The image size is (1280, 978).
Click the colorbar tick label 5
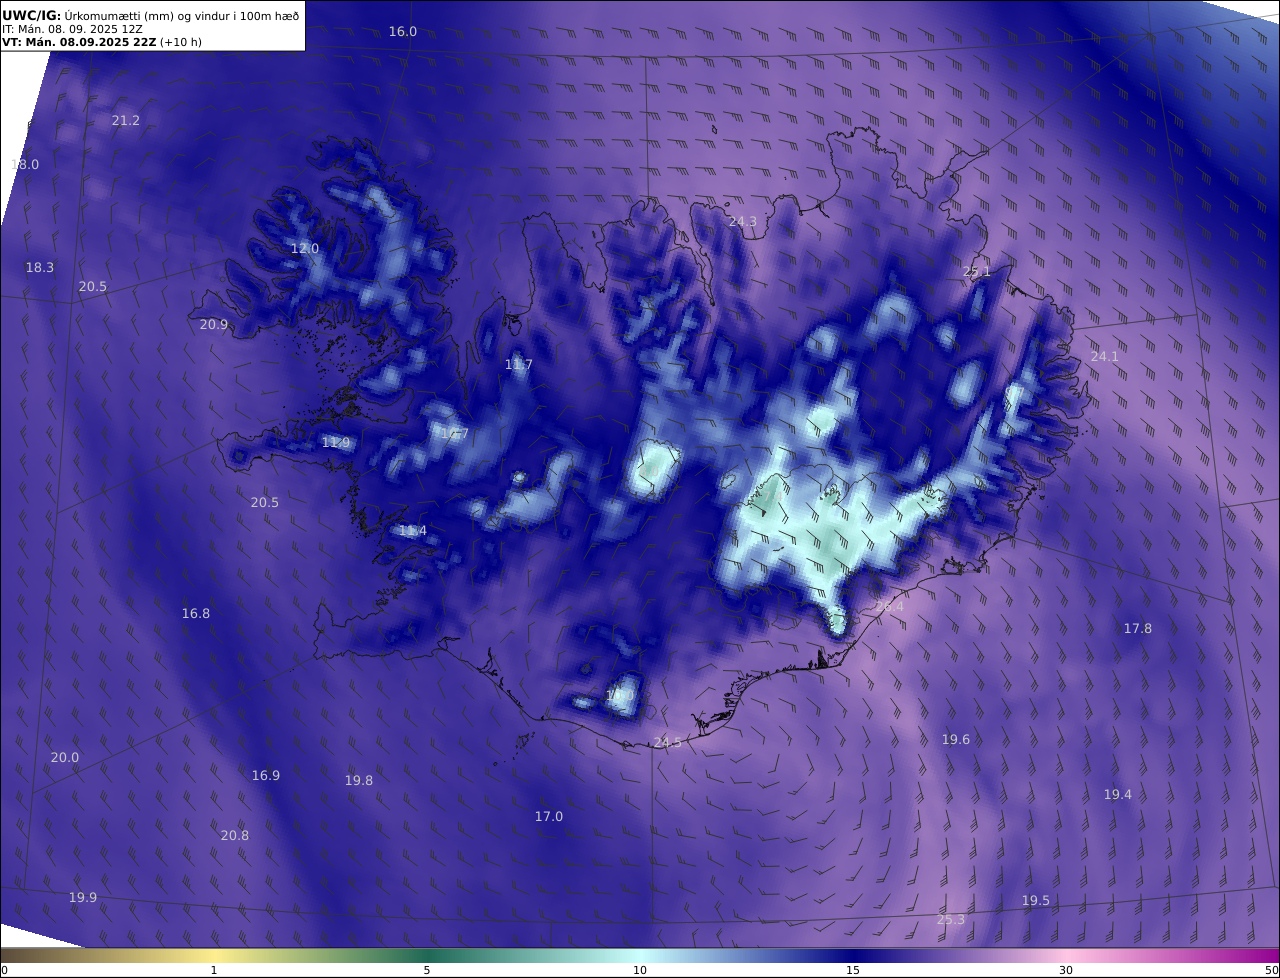pos(427,970)
